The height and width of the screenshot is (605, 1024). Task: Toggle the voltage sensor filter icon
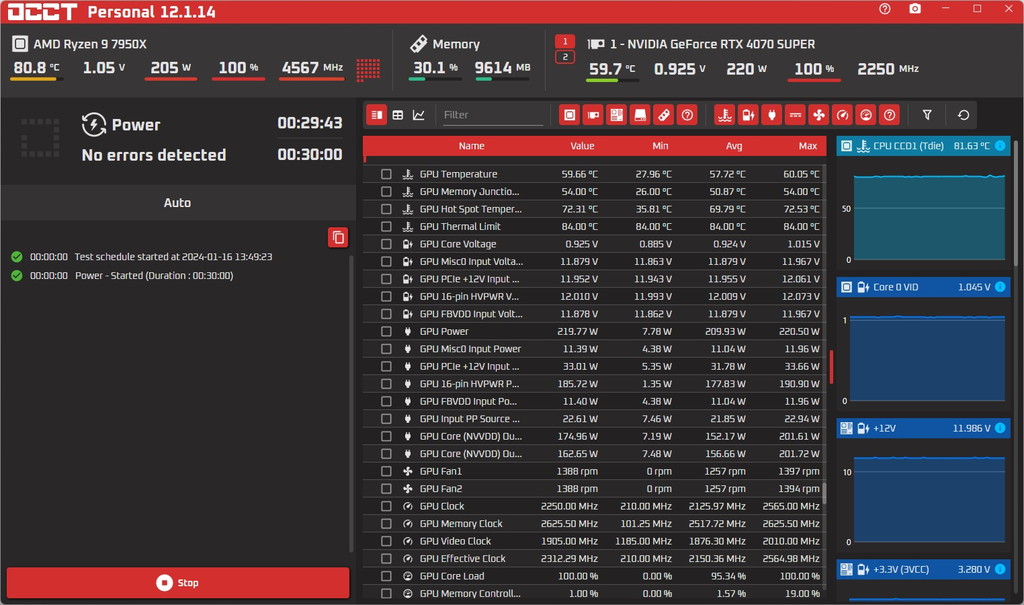[x=748, y=115]
